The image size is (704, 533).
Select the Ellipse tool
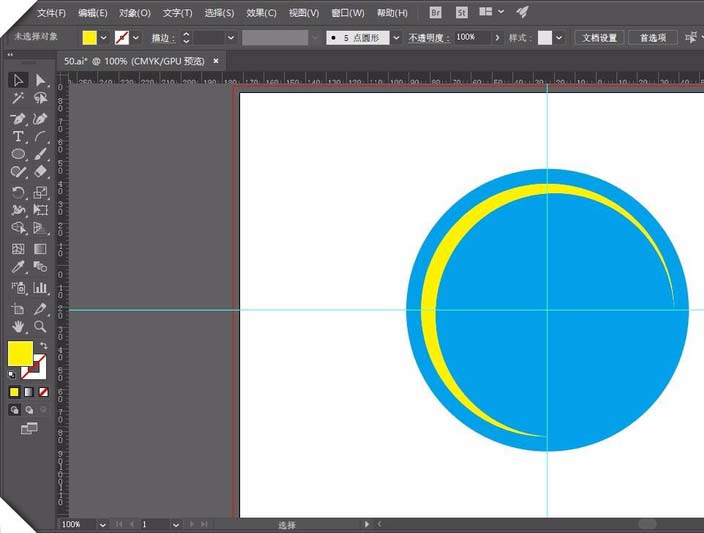point(18,154)
